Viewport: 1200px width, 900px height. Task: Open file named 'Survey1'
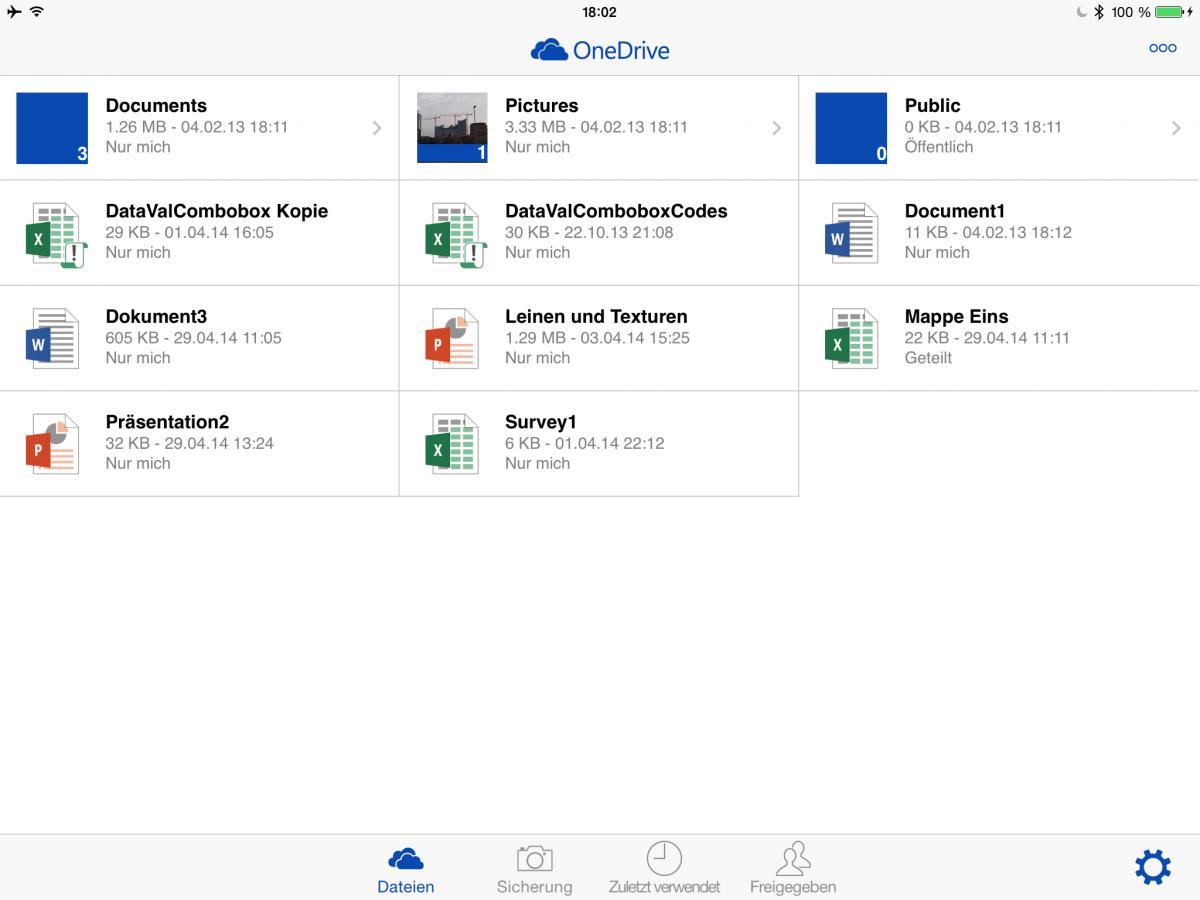click(x=541, y=422)
